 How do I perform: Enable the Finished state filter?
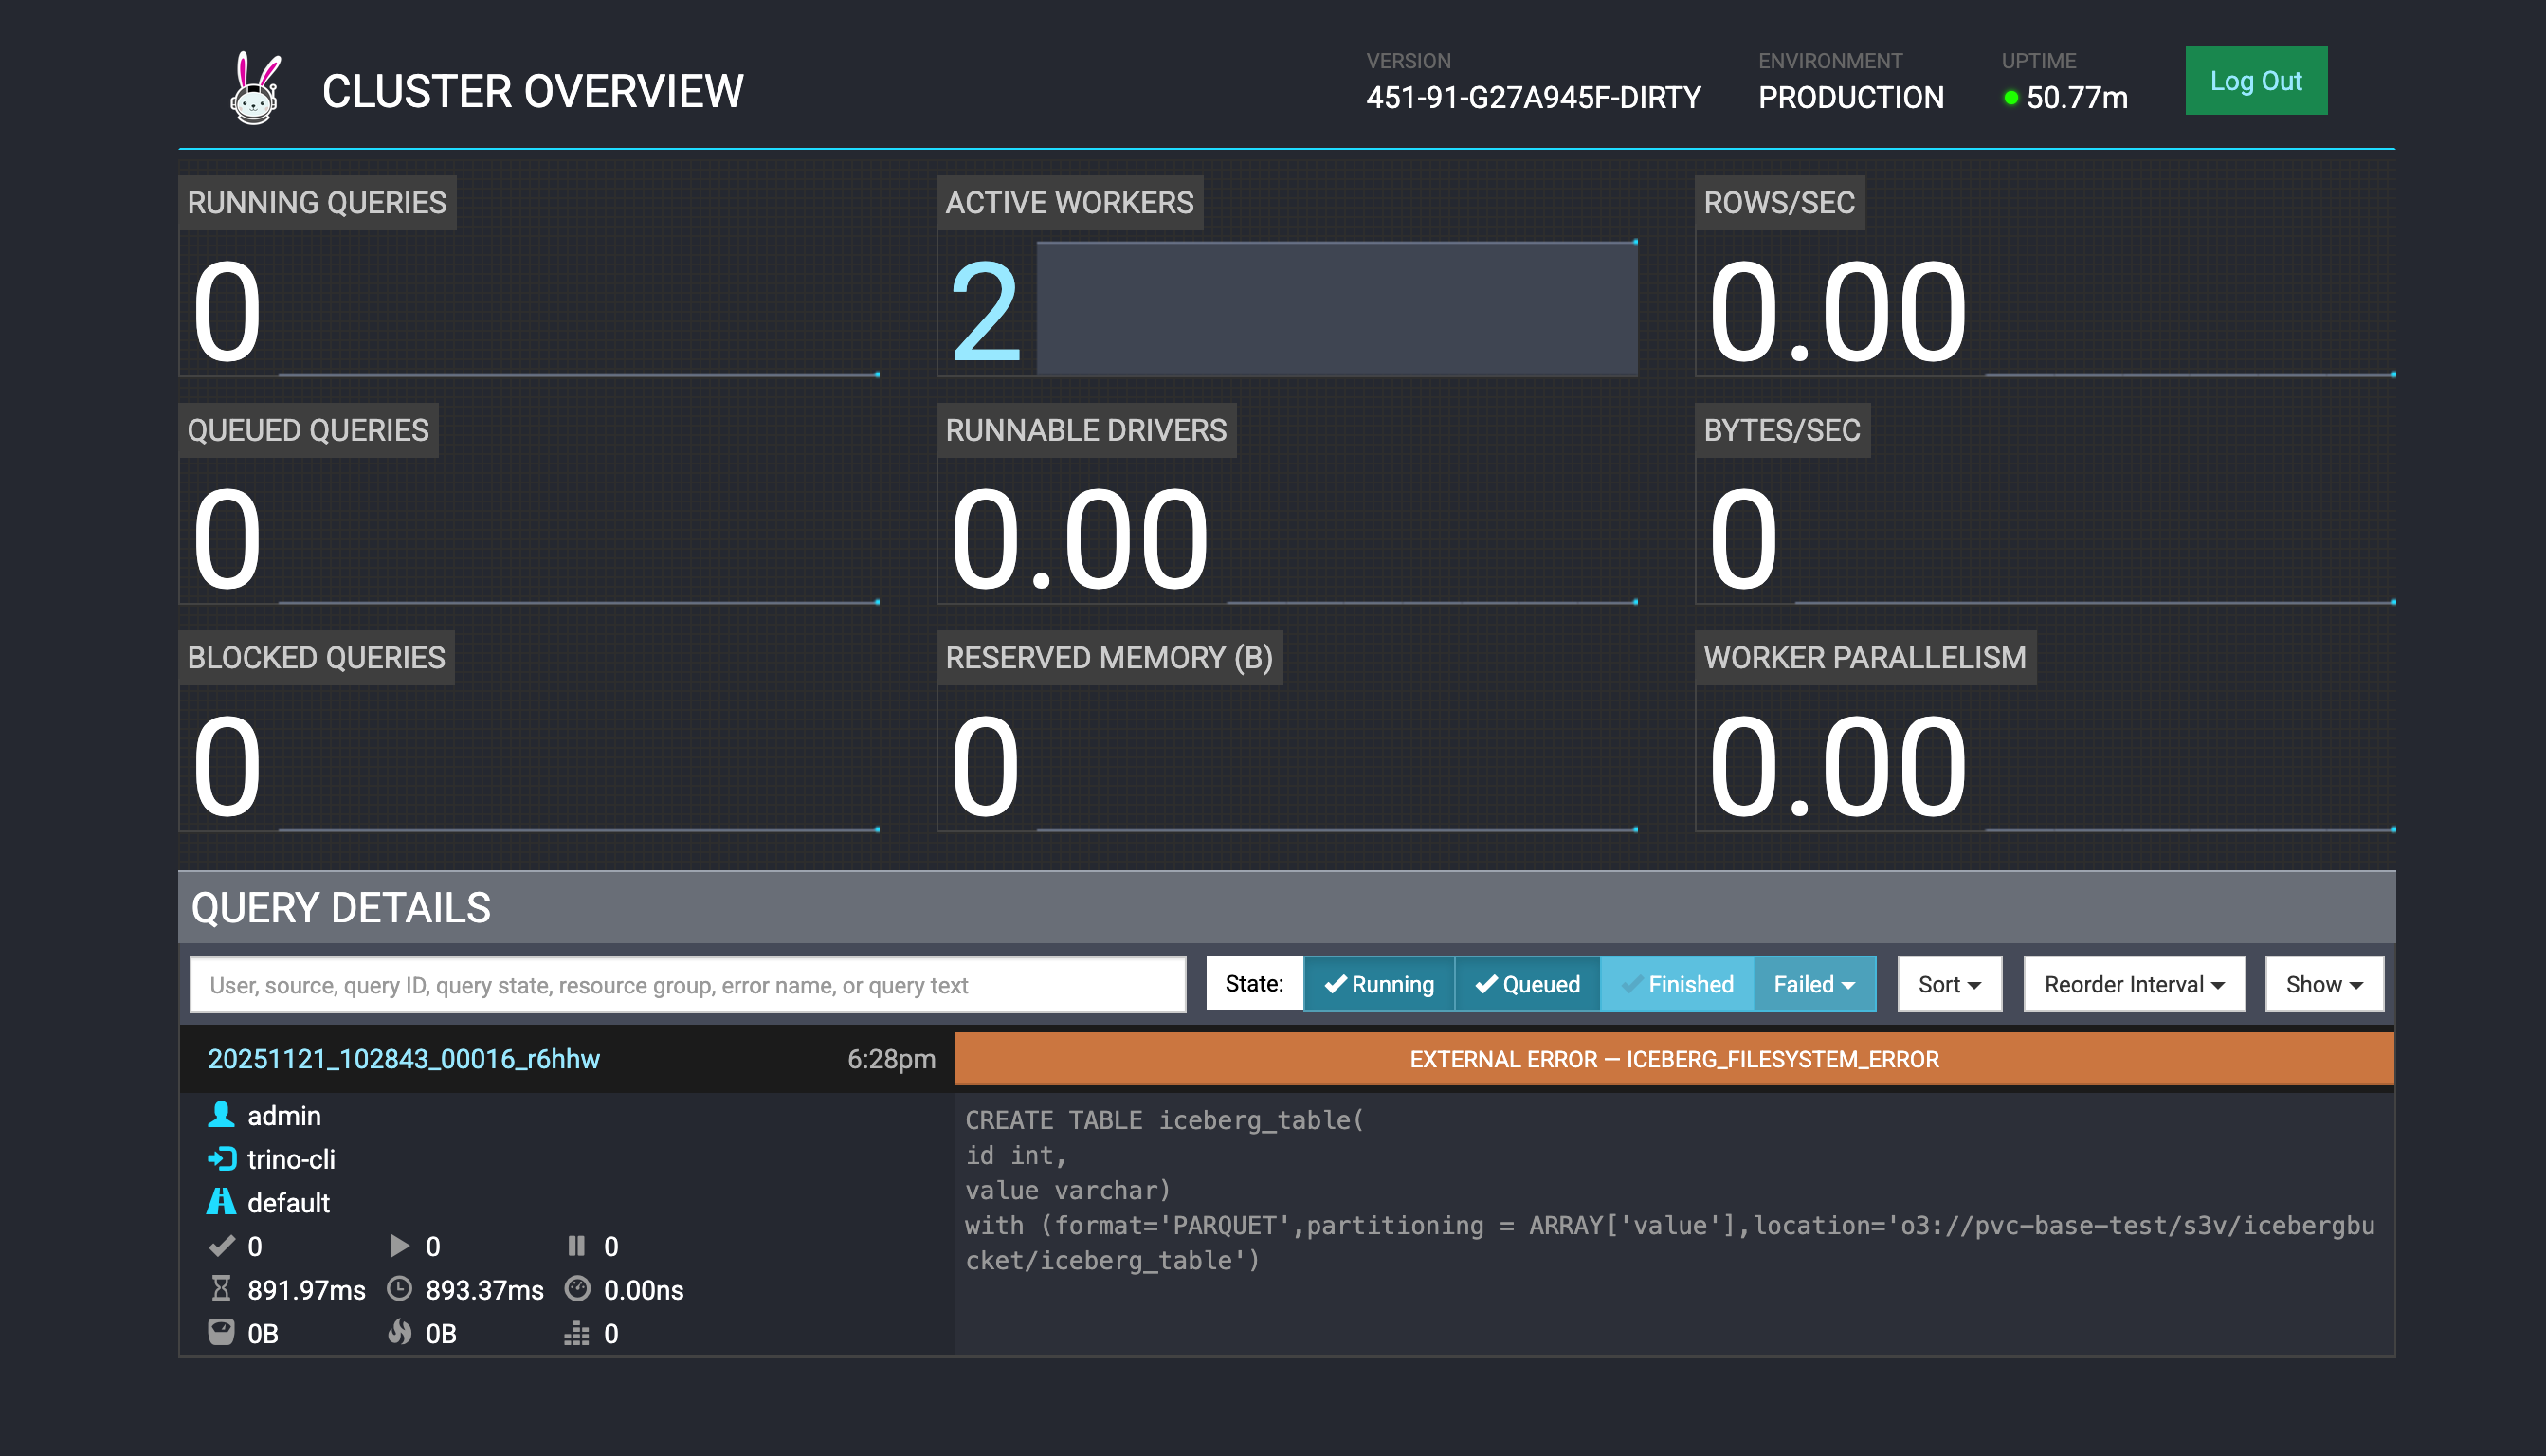click(1677, 984)
